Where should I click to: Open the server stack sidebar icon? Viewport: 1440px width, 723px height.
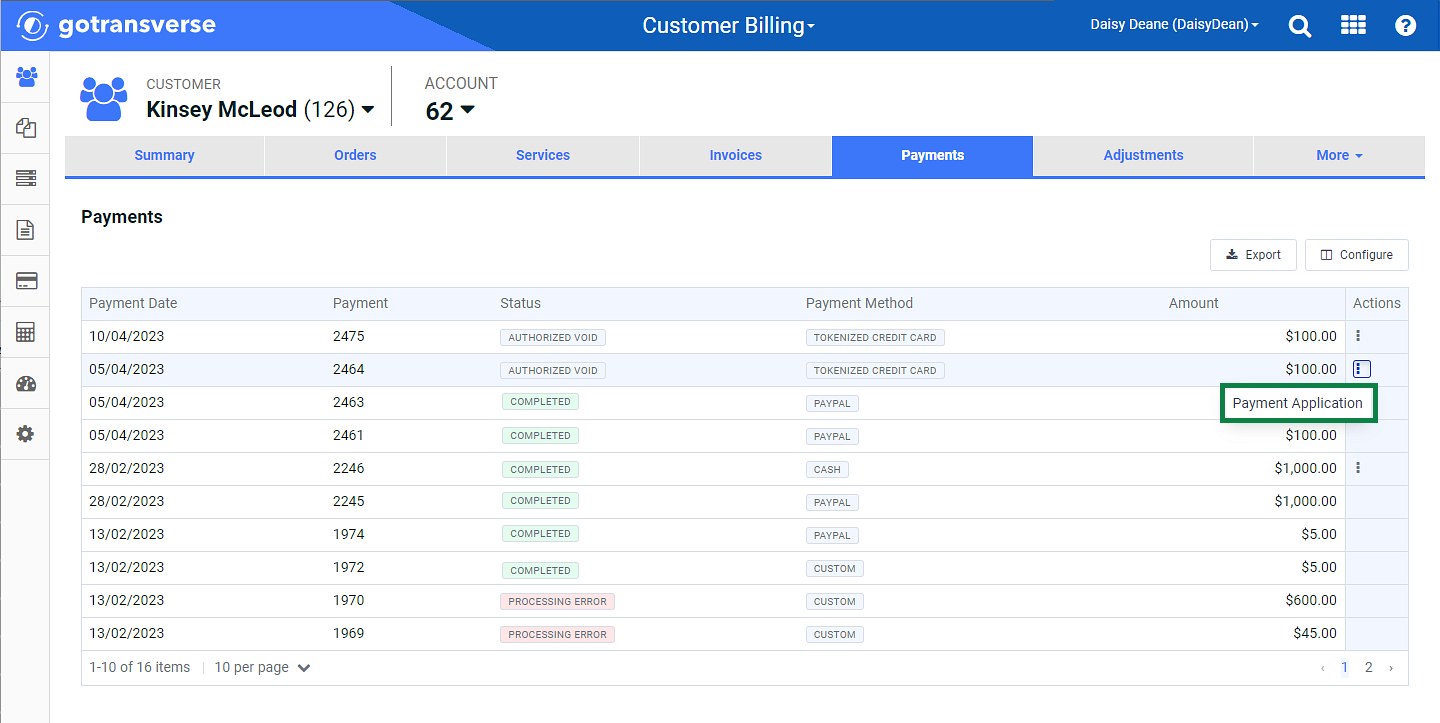[x=26, y=179]
